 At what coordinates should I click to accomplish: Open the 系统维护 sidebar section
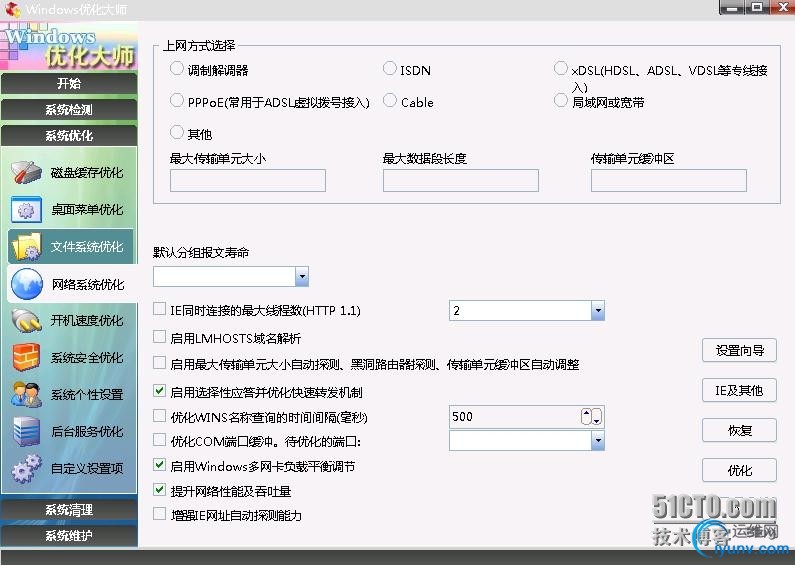pos(69,535)
